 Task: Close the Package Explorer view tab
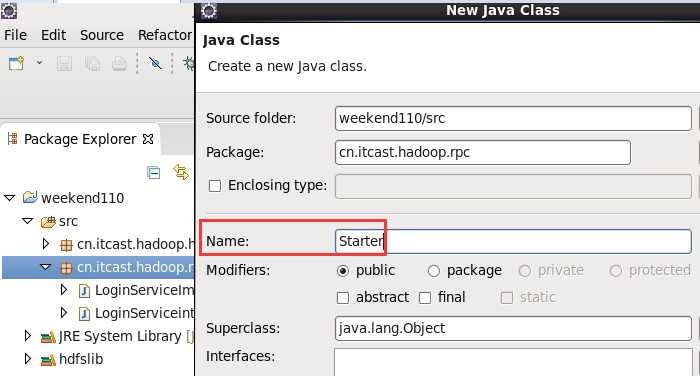(148, 139)
